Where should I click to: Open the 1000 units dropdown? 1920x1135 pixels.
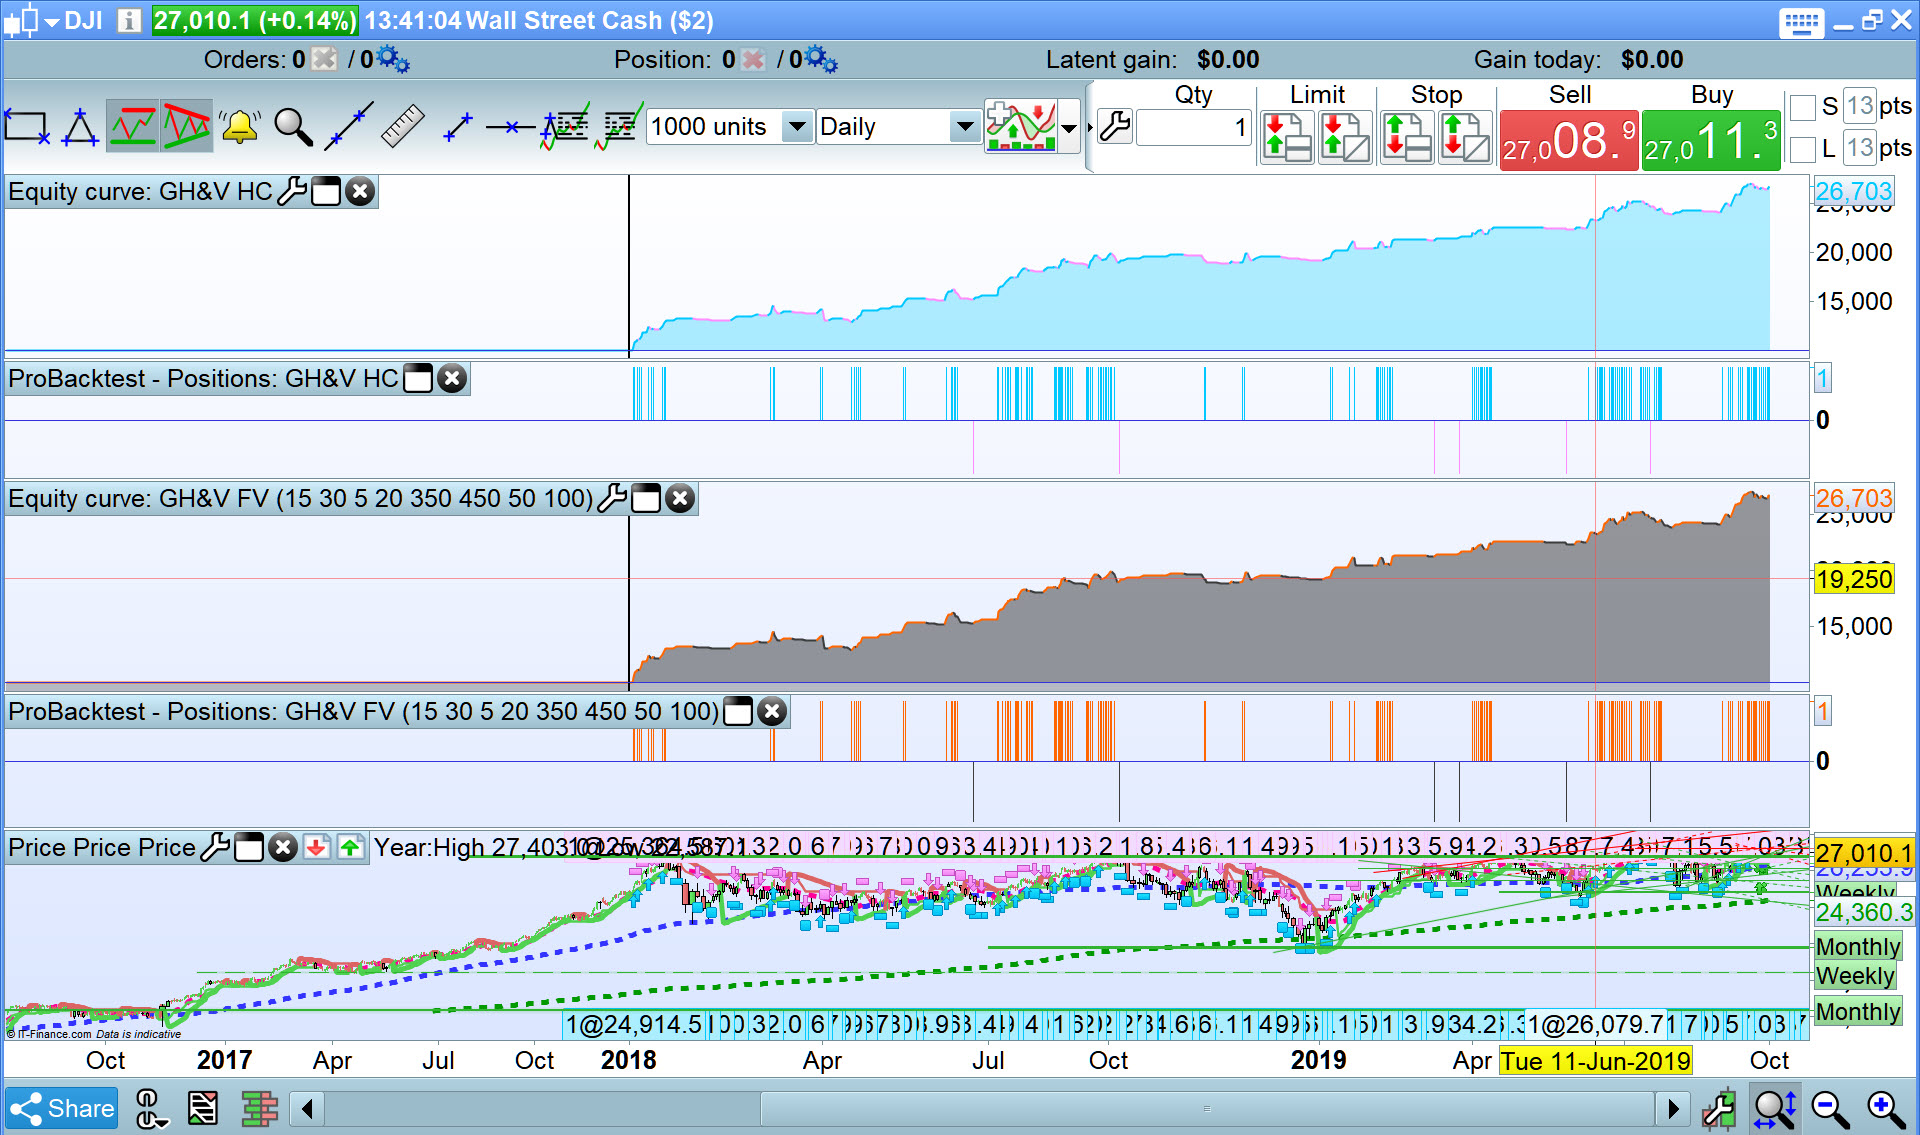click(796, 127)
